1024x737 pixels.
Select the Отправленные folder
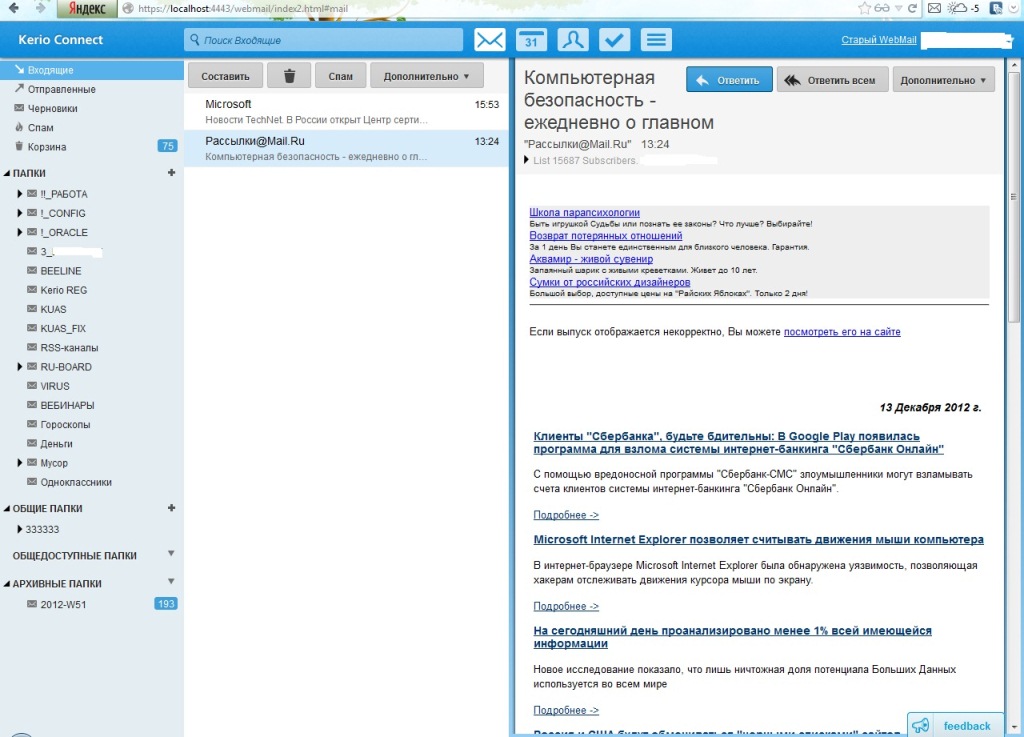pyautogui.click(x=61, y=90)
